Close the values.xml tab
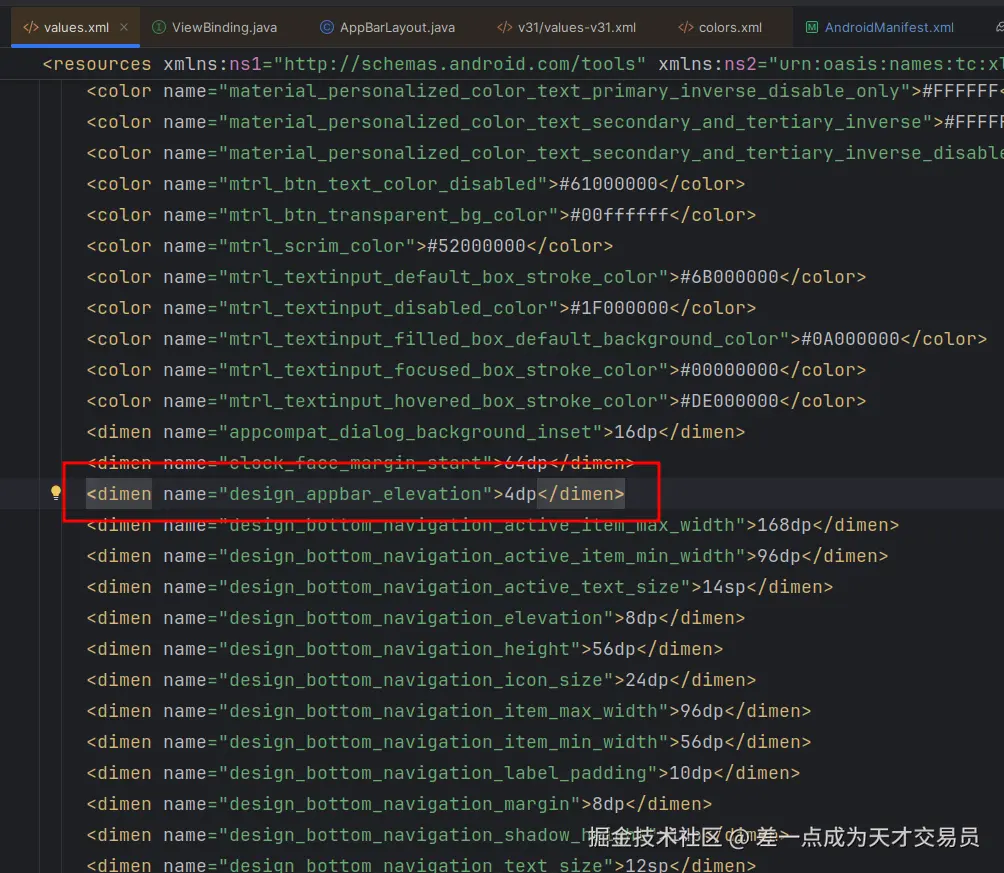Screen dimensions: 1004x873 (x=124, y=27)
